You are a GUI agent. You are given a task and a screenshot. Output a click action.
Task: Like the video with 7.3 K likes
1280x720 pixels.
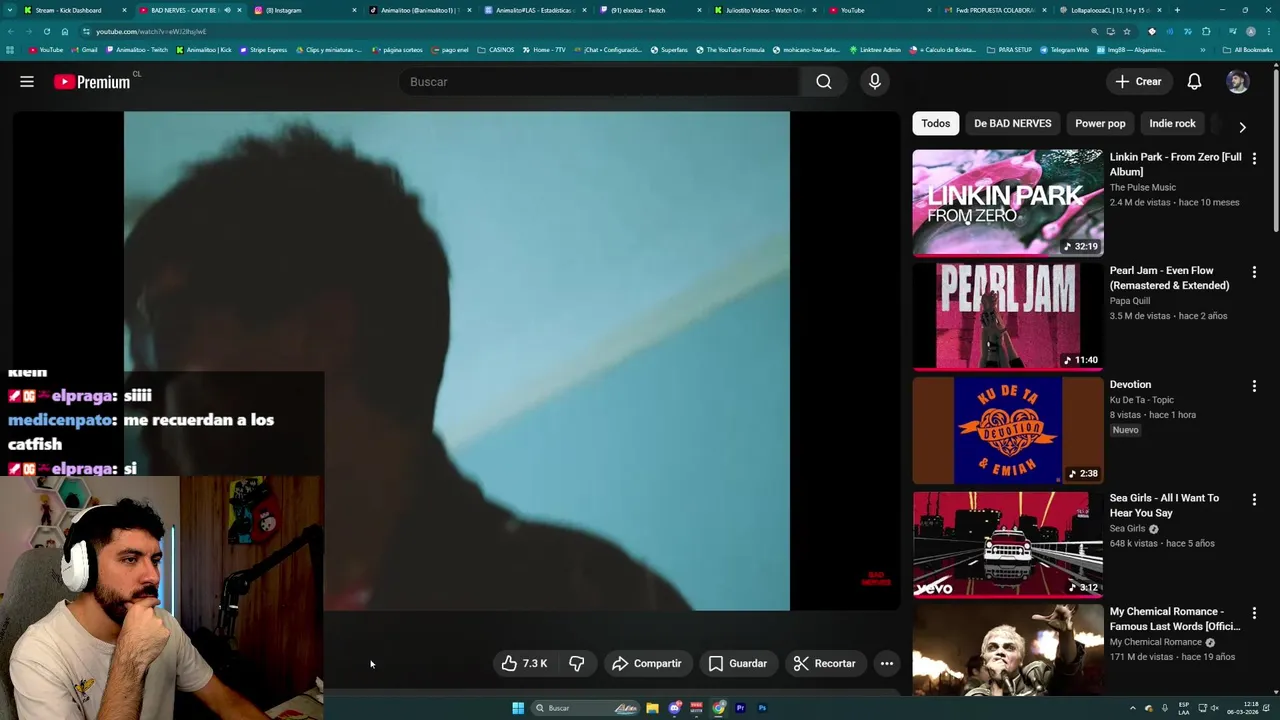point(525,663)
